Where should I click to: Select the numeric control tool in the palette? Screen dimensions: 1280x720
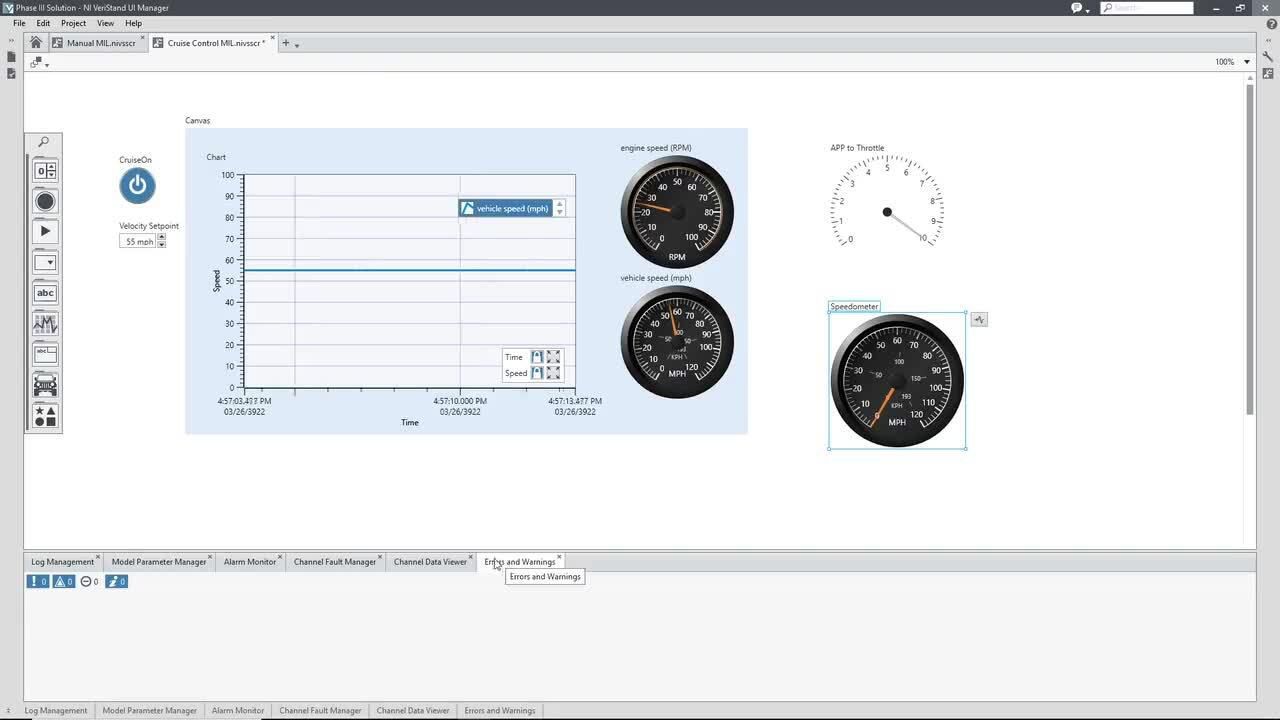click(45, 170)
